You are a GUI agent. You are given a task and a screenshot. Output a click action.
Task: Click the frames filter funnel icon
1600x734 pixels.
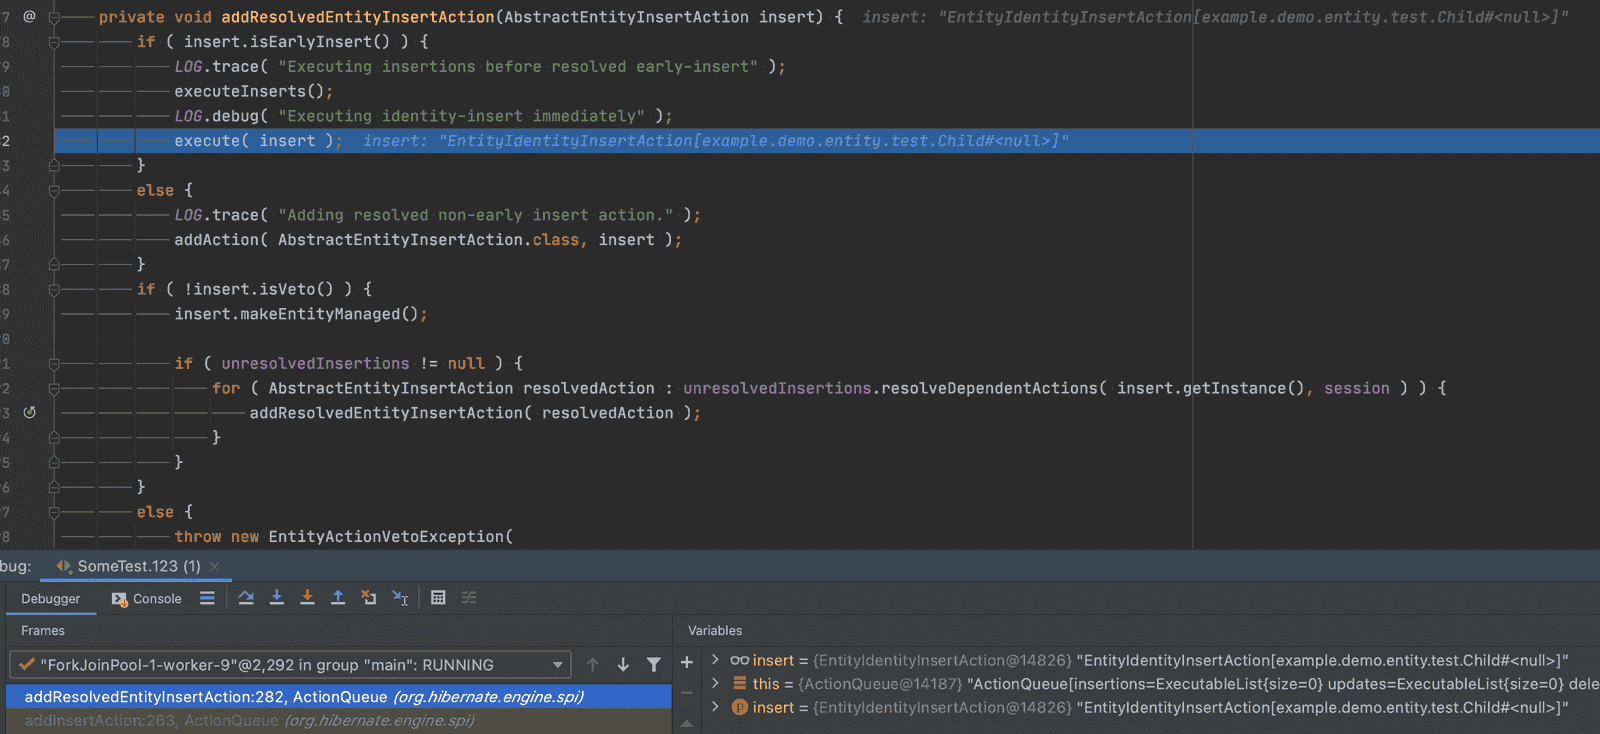(x=654, y=664)
